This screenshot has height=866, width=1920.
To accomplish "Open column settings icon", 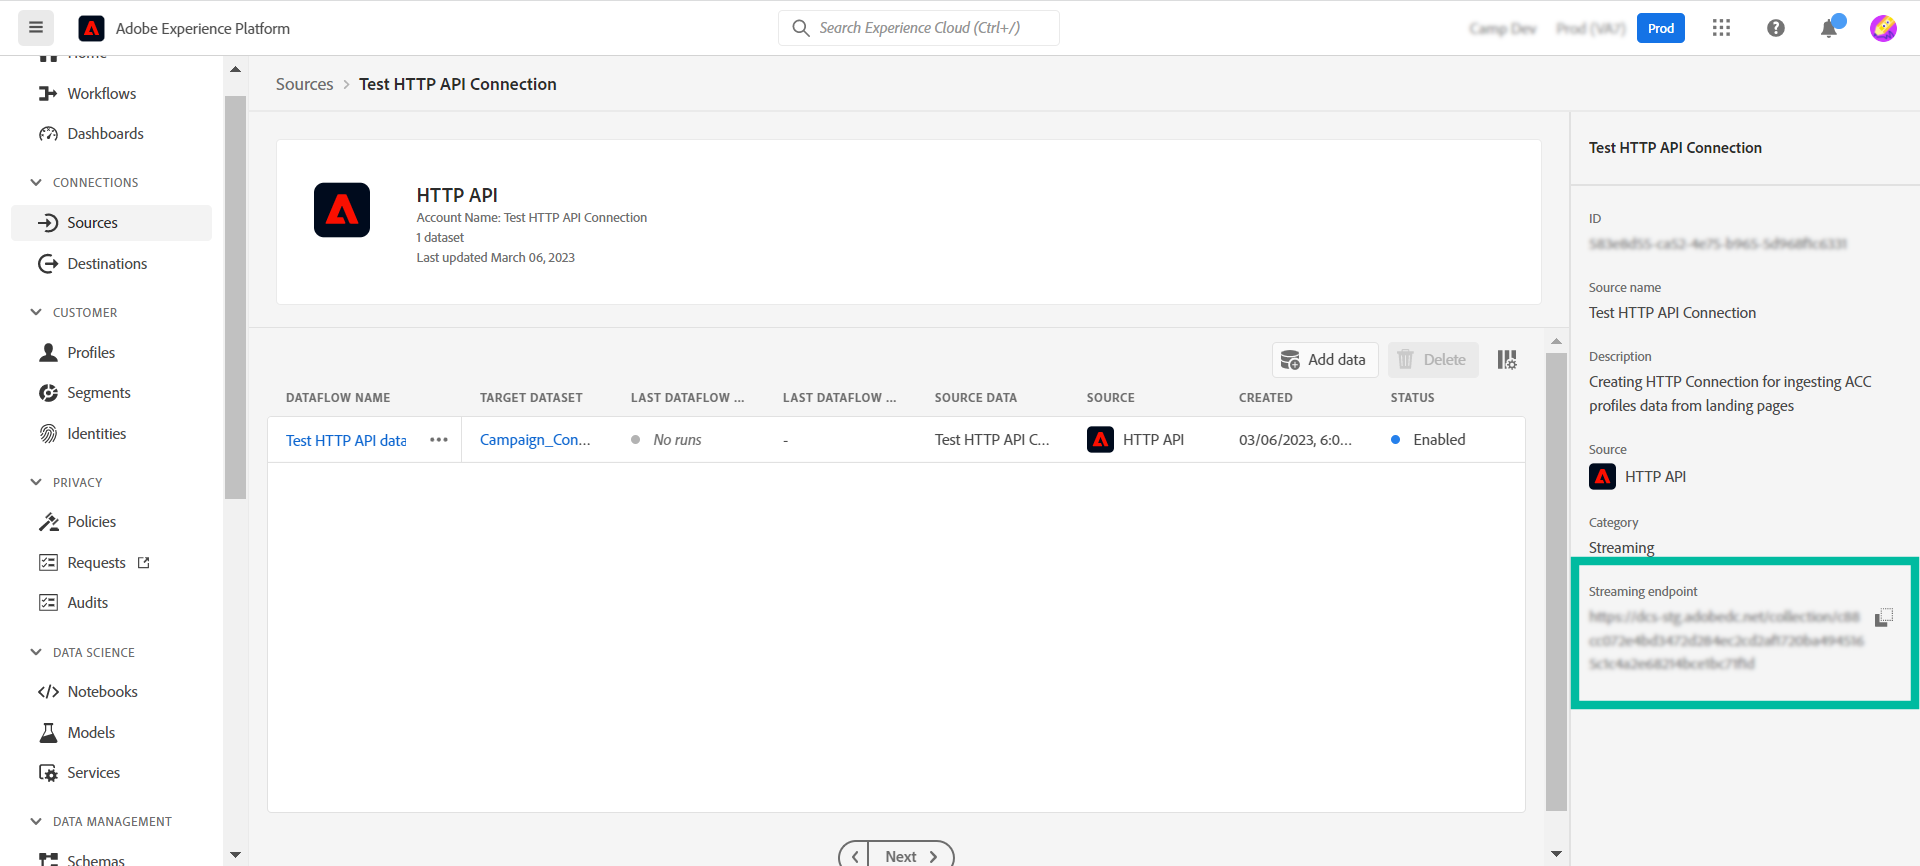I will click(x=1507, y=360).
